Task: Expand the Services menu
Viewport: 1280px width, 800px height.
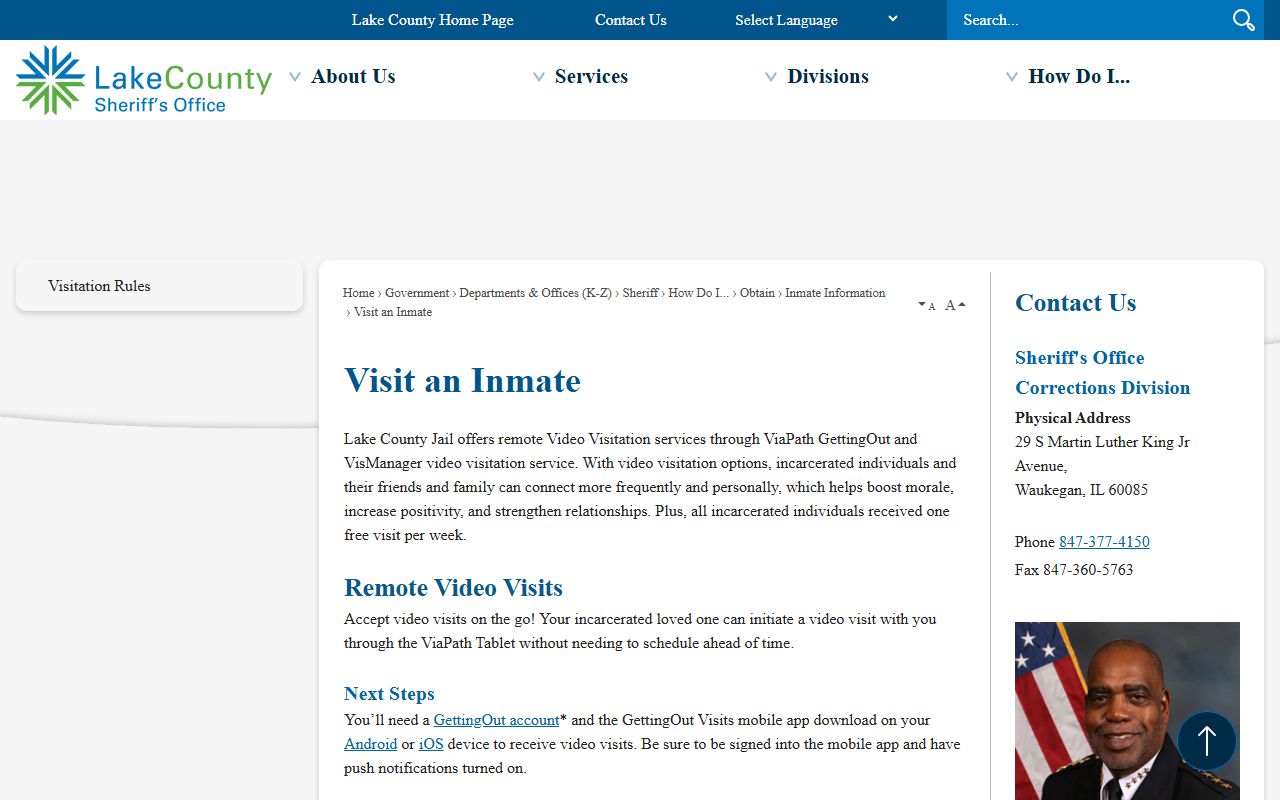Action: pyautogui.click(x=591, y=76)
